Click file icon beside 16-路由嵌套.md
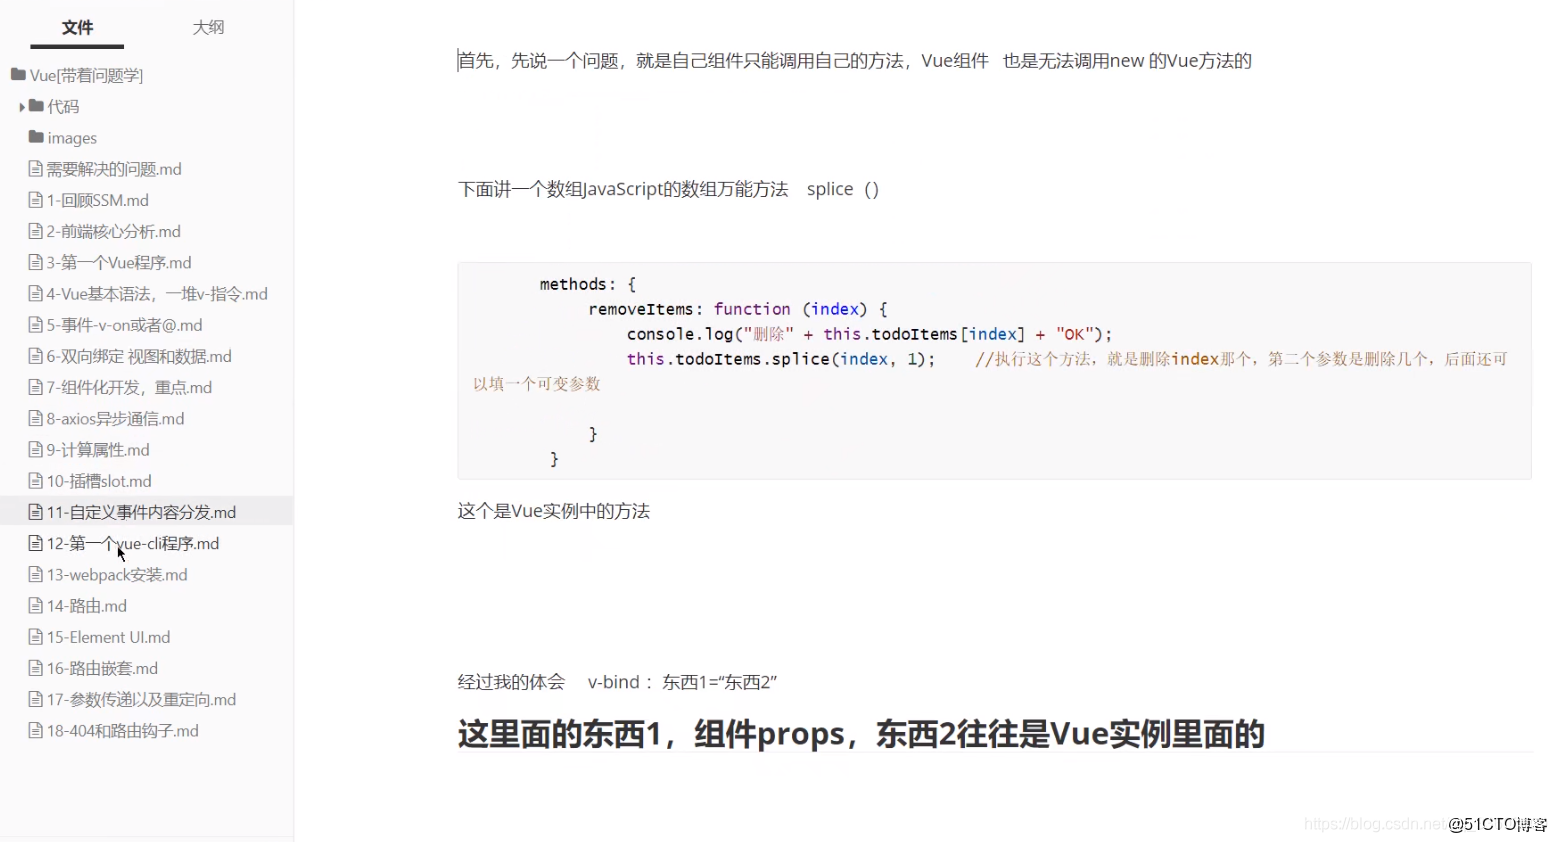Image resolution: width=1557 pixels, height=842 pixels. point(36,668)
